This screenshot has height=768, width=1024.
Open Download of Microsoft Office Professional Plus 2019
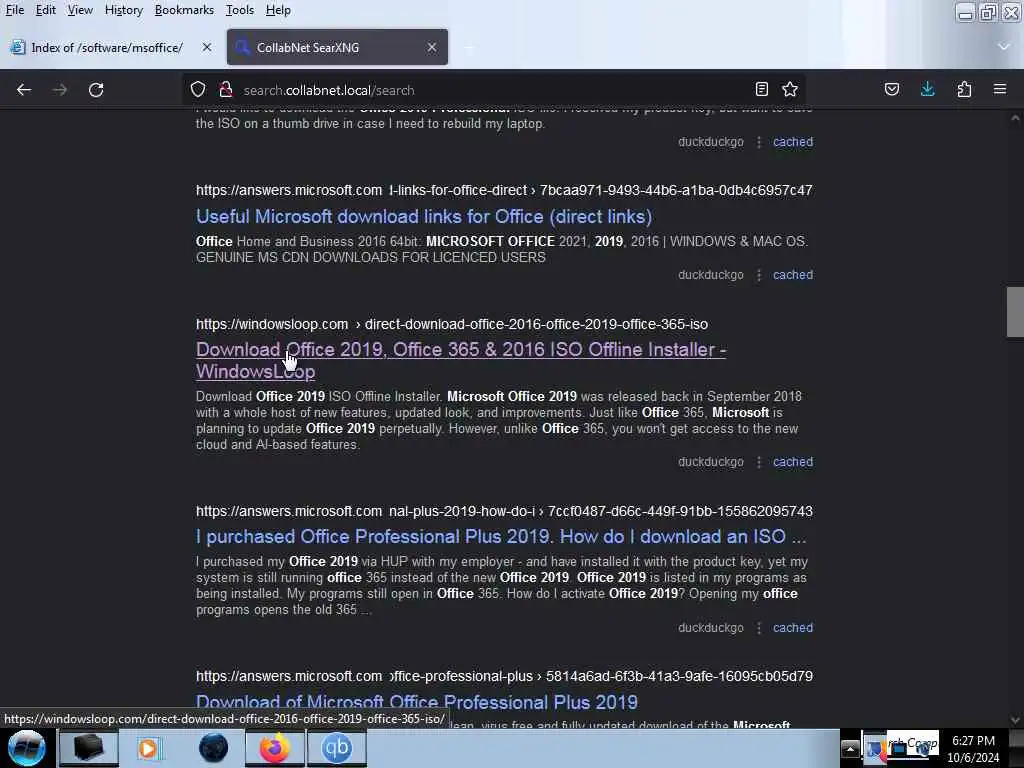point(417,702)
